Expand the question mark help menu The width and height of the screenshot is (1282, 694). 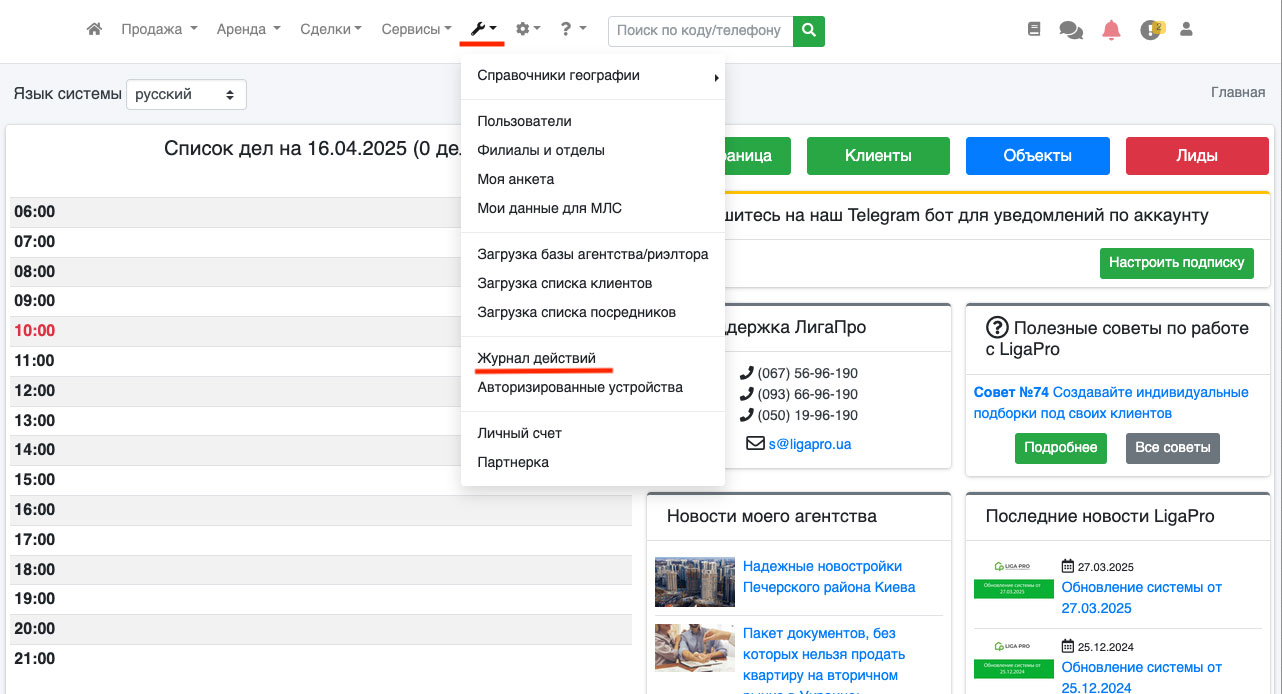point(573,30)
